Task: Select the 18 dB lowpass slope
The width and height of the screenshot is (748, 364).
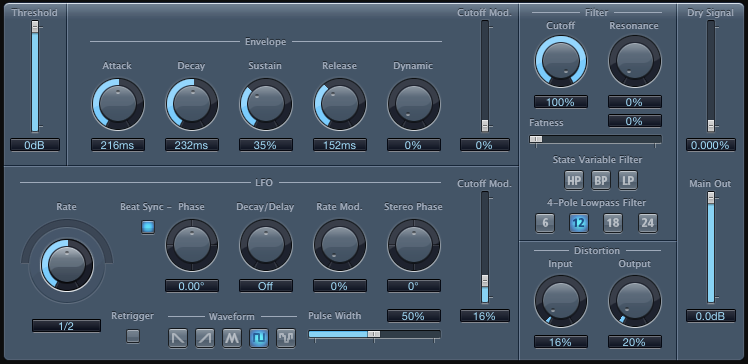Action: 613,223
